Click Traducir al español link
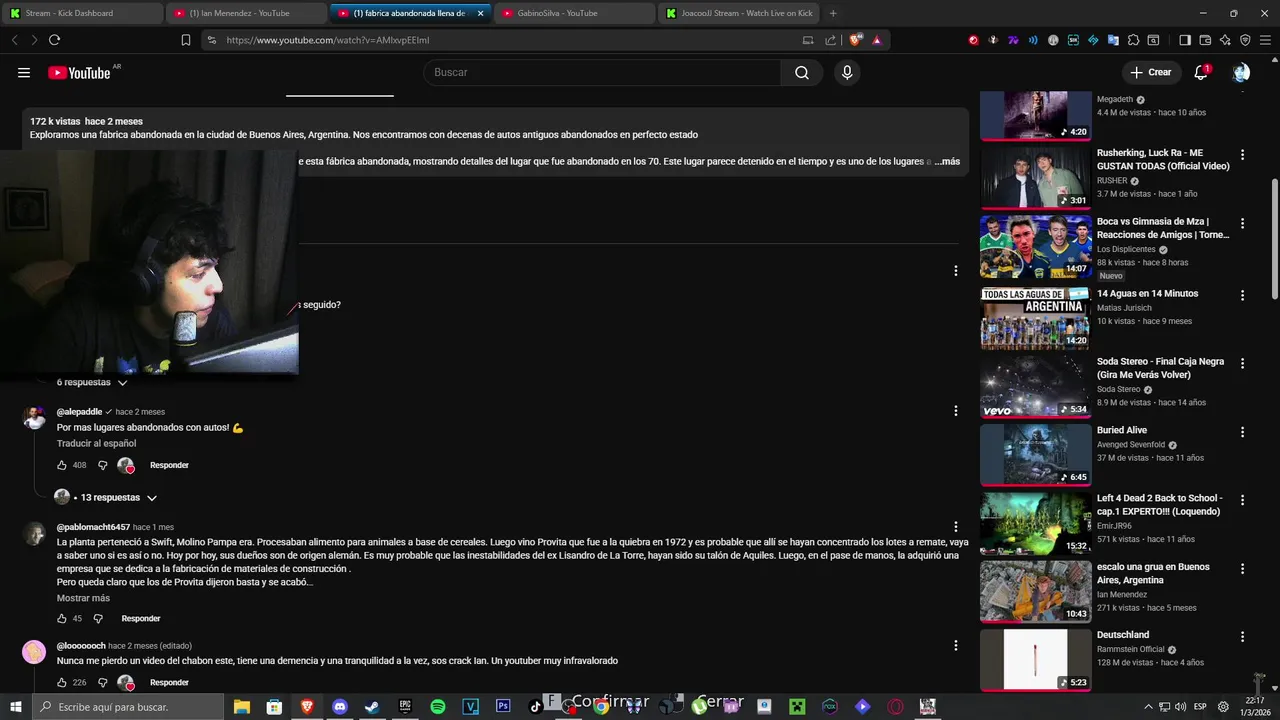Image resolution: width=1280 pixels, height=720 pixels. pos(96,443)
